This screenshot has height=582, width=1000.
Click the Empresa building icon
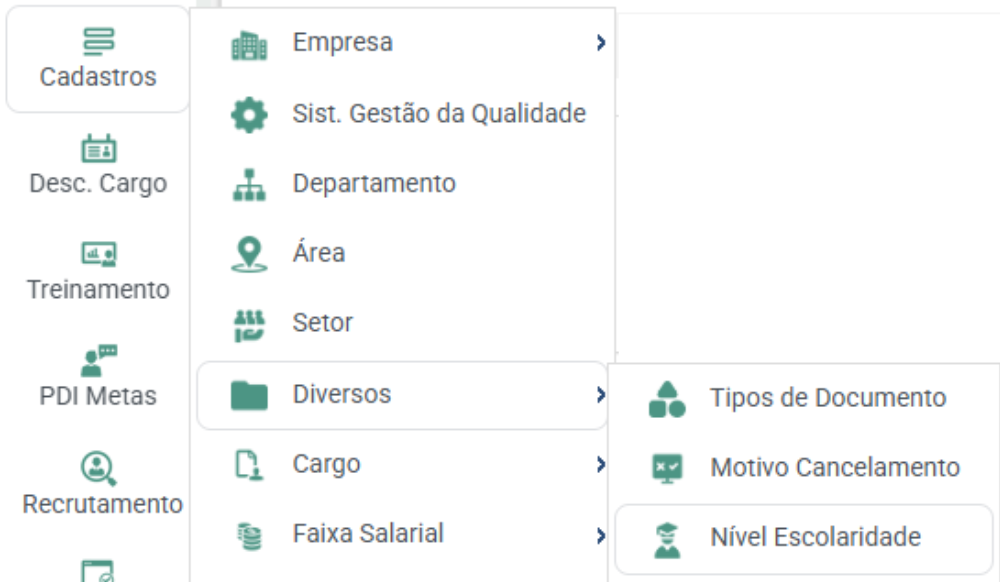[x=249, y=45]
